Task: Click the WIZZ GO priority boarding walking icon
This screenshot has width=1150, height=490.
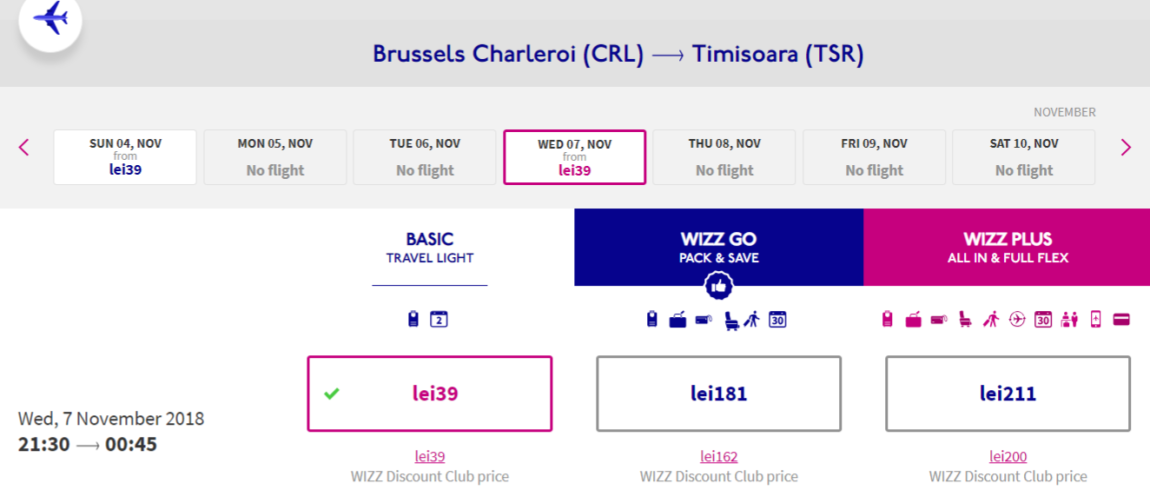Action: tap(752, 320)
